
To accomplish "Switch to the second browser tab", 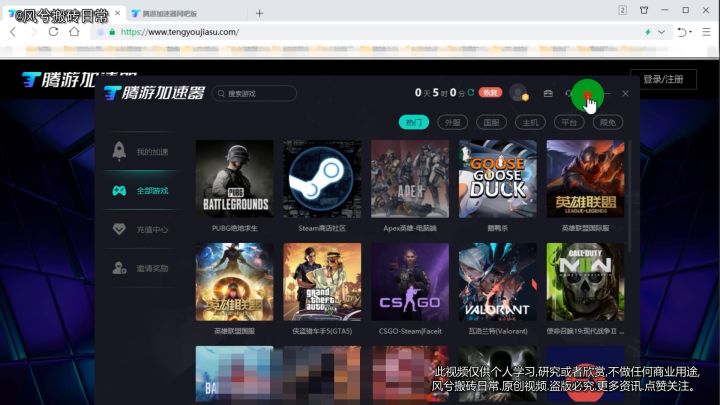I will [x=189, y=14].
